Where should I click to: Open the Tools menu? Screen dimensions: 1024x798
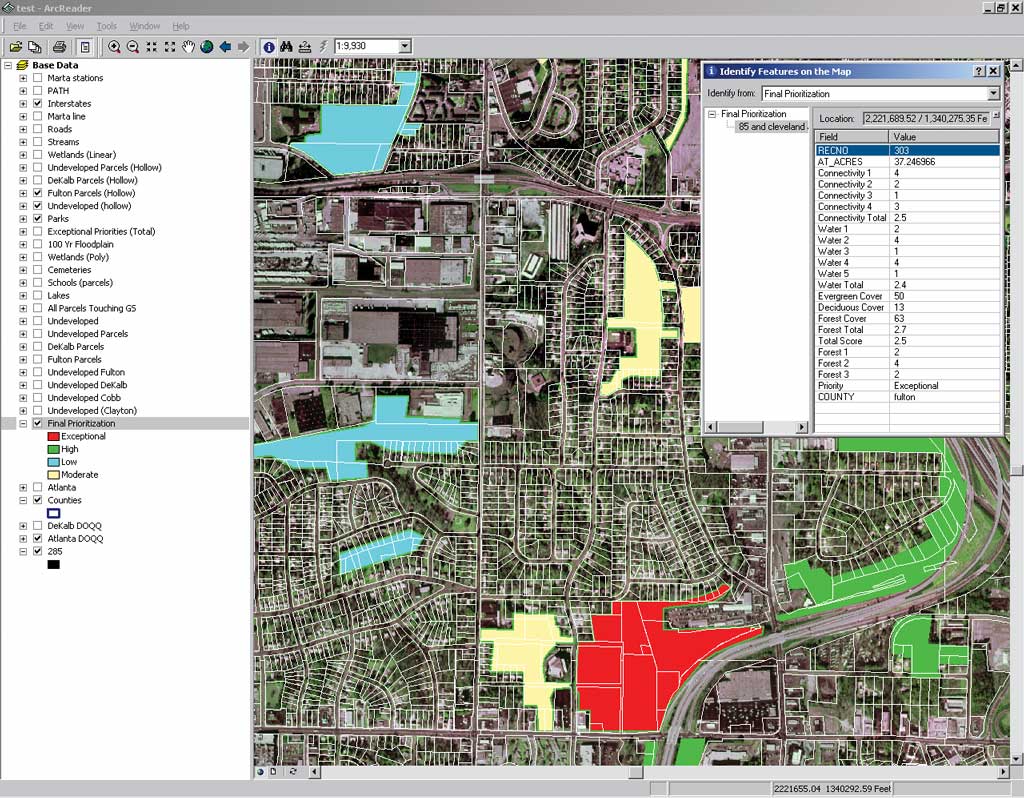tap(106, 26)
